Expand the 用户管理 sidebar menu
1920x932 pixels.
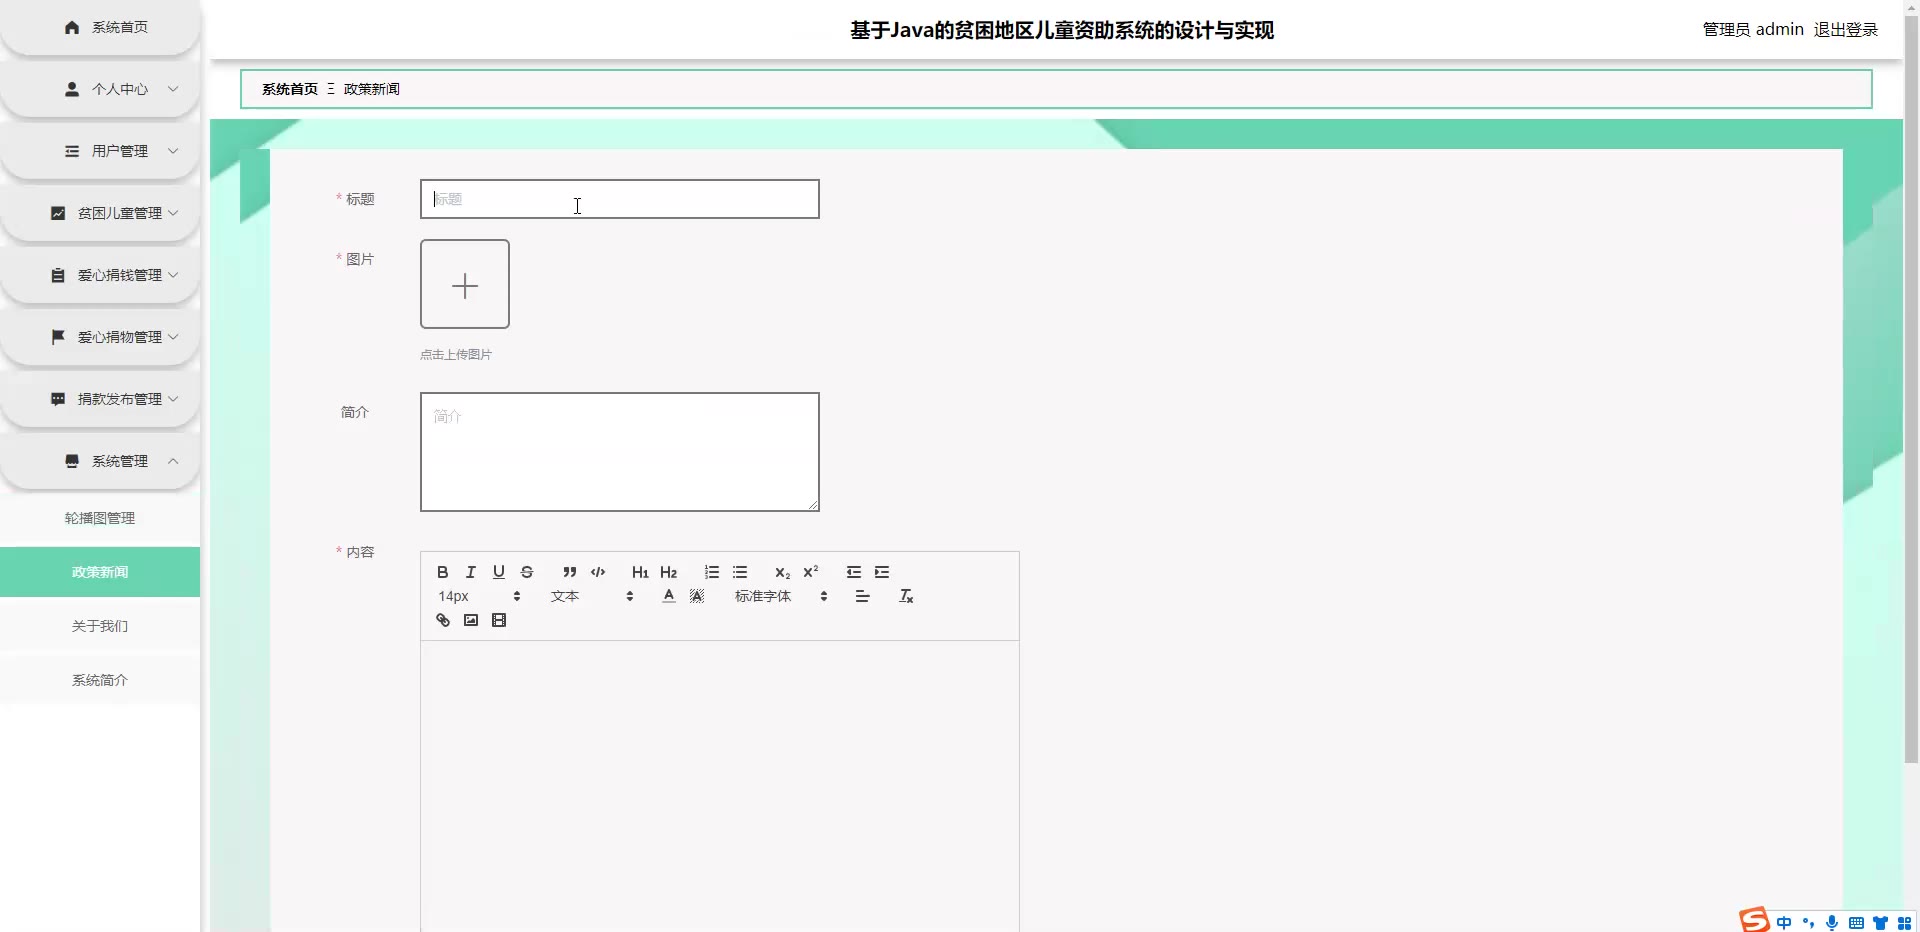click(x=100, y=151)
